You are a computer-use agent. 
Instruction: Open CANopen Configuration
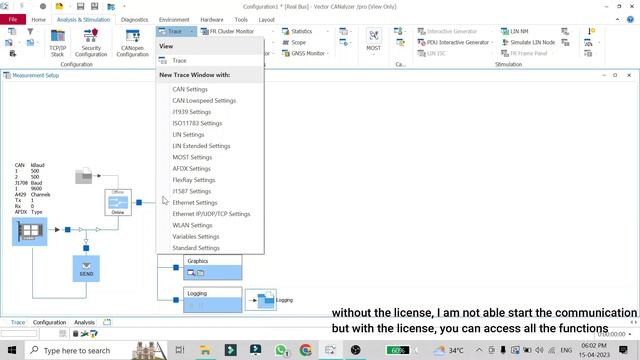pyautogui.click(x=133, y=42)
